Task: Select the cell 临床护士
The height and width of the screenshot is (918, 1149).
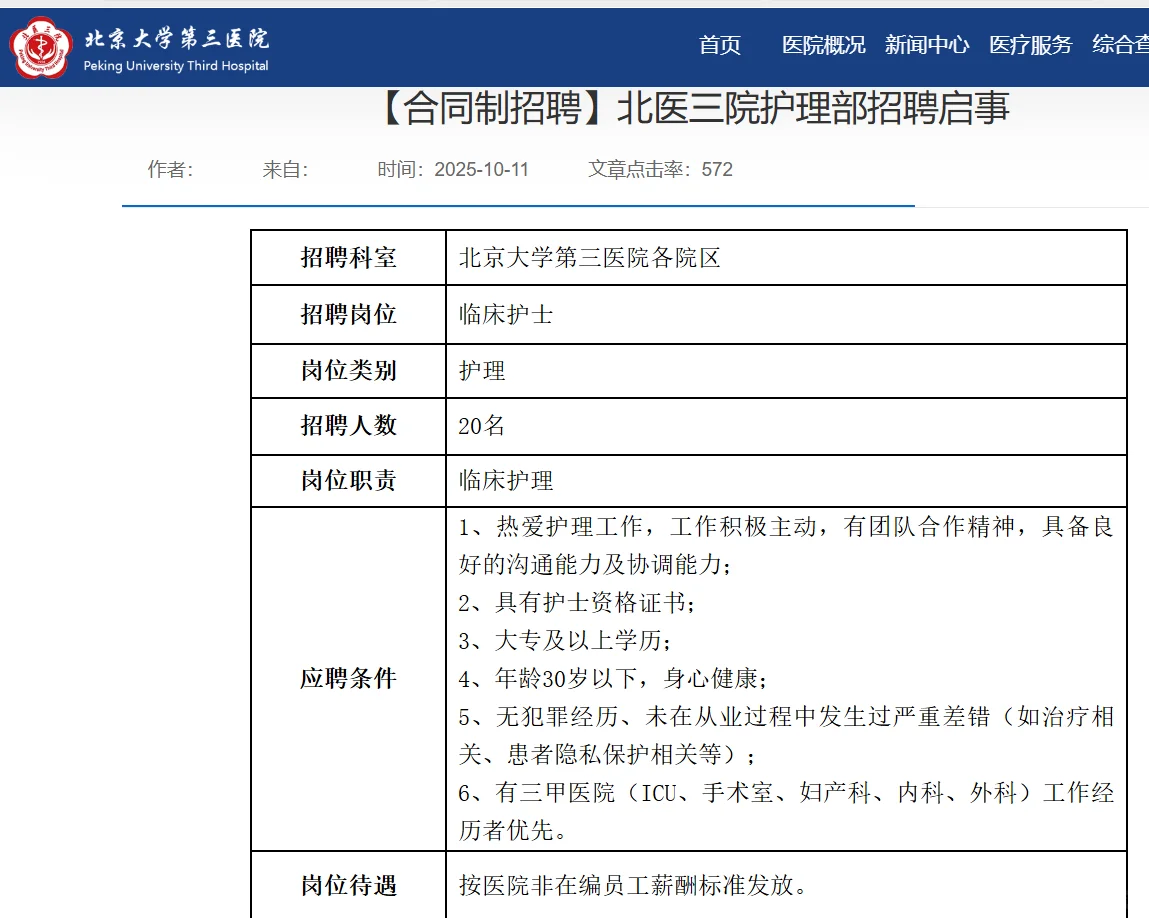Action: 786,314
